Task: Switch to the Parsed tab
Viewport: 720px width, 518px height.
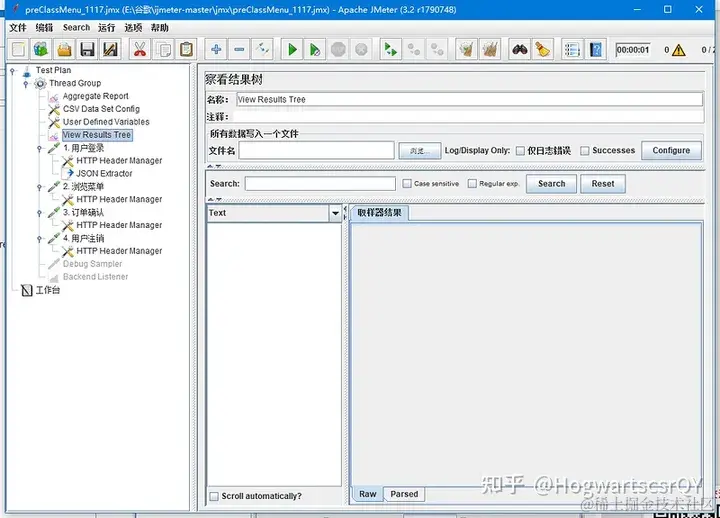Action: [404, 494]
